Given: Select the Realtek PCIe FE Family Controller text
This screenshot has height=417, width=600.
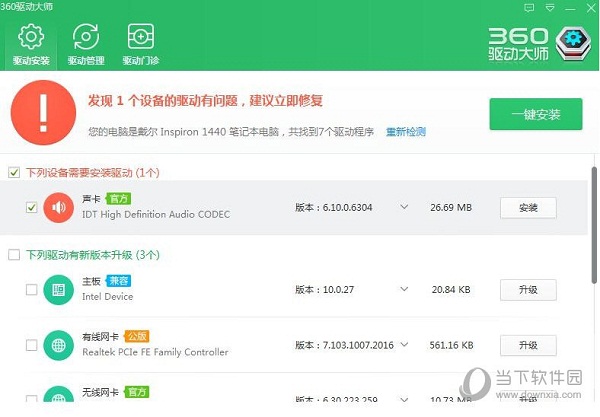Looking at the screenshot, I should tap(155, 352).
